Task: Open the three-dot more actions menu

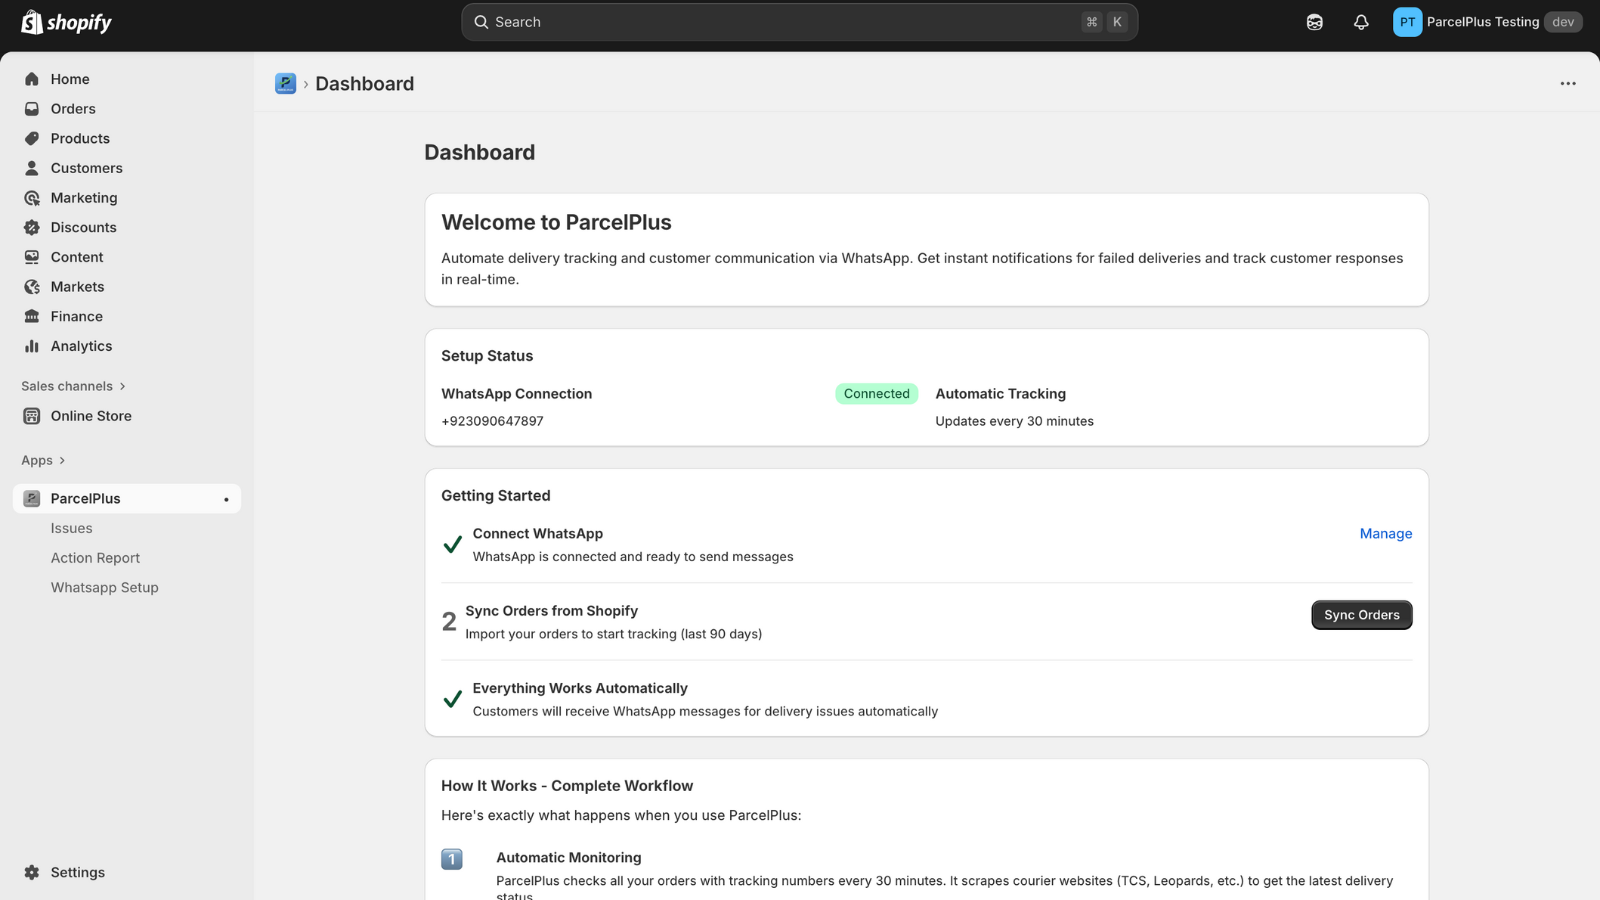Action: pos(1567,84)
